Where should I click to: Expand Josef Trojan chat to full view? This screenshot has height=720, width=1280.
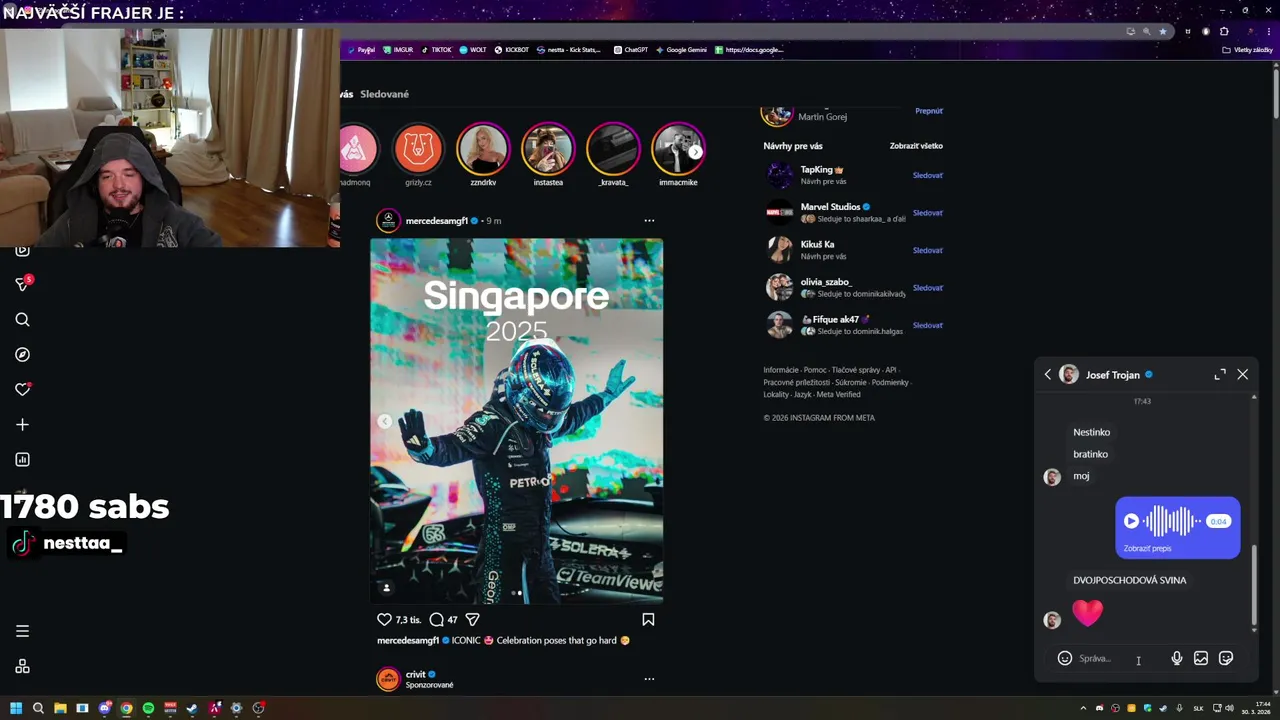[x=1220, y=374]
